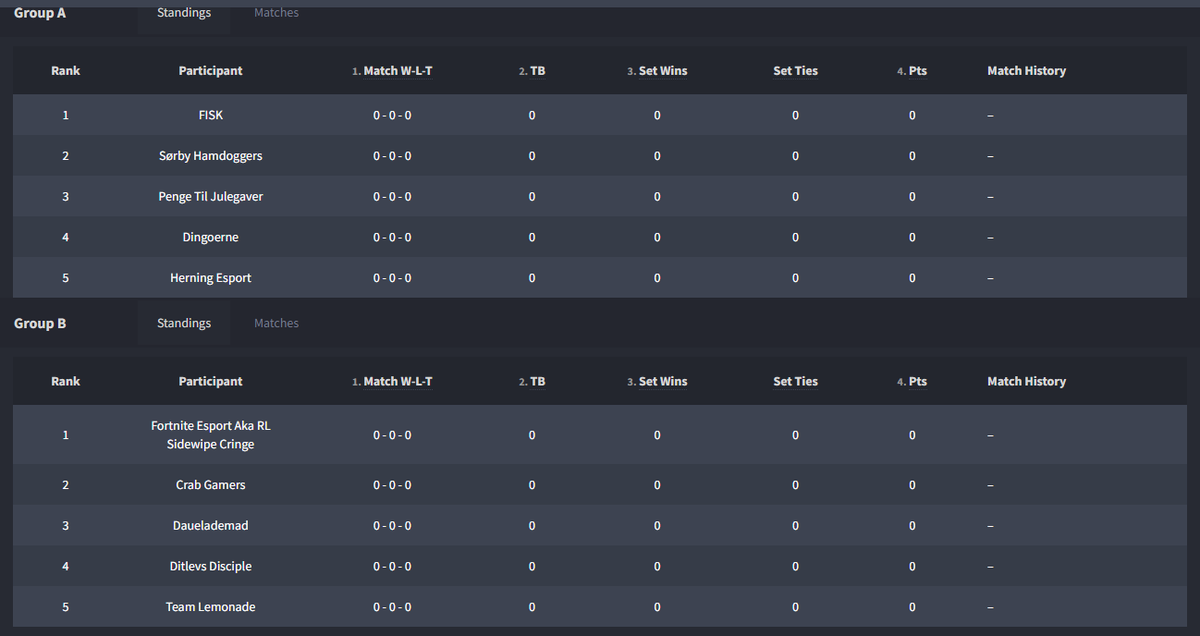Click Group A Match History header
Viewport: 1200px width, 636px height.
[x=1027, y=71]
